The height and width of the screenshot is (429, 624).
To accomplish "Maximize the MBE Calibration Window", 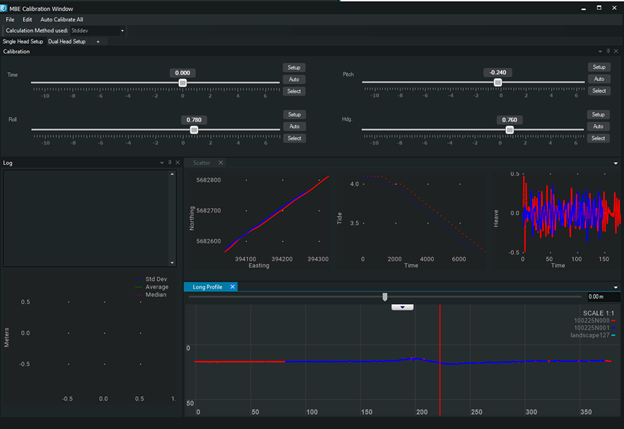I will (x=599, y=8).
